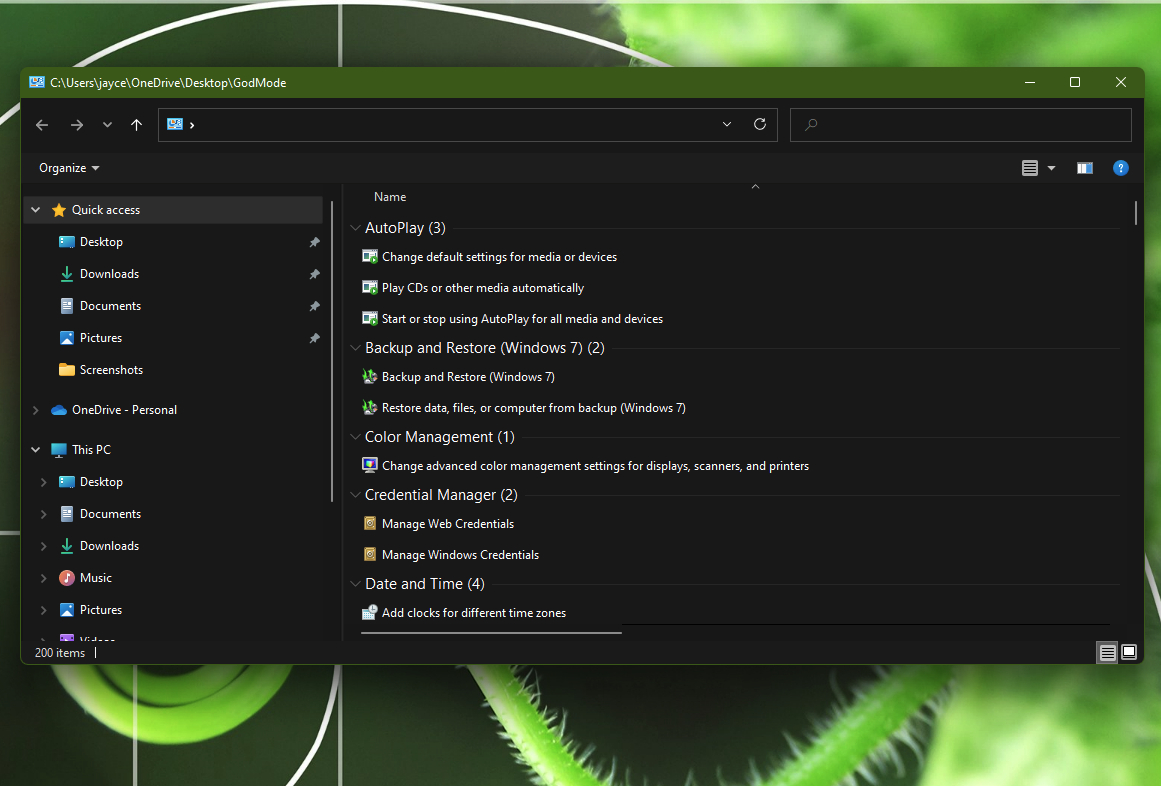Open Documents under Quick access

pyautogui.click(x=110, y=306)
